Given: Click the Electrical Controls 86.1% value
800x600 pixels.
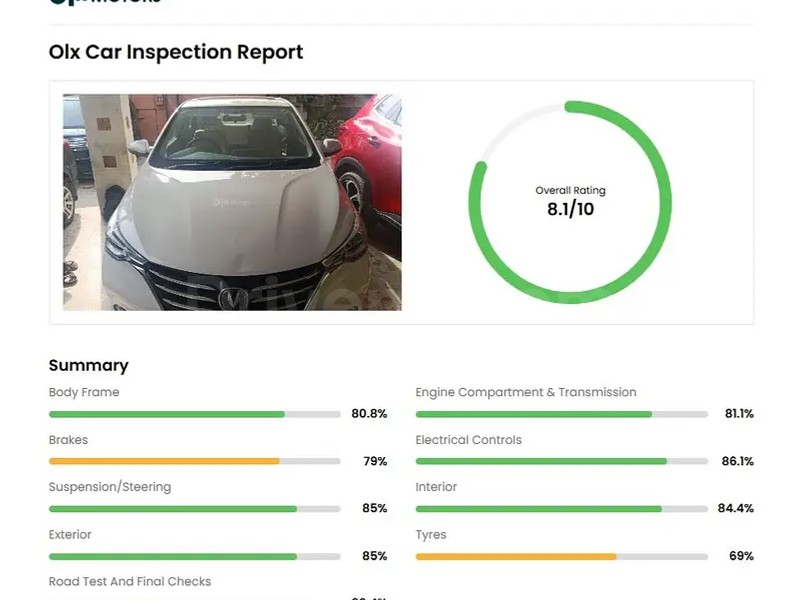Looking at the screenshot, I should click(738, 461).
